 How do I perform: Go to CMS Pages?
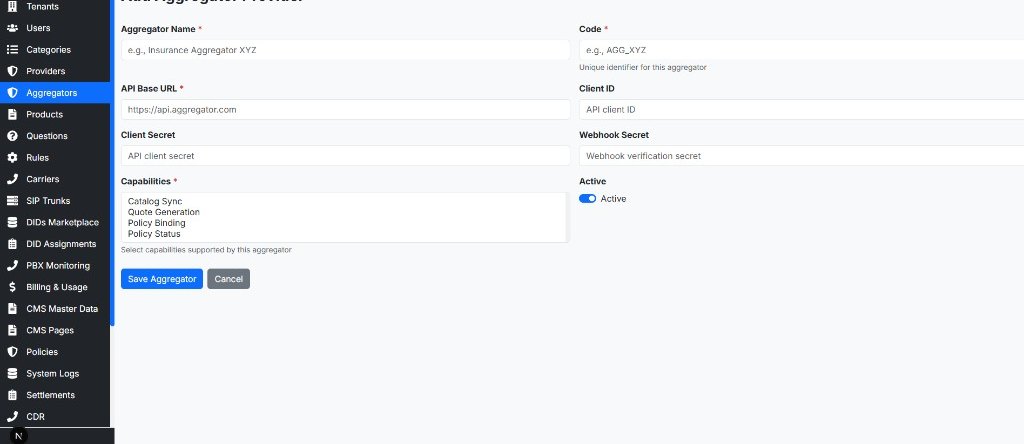(55, 330)
